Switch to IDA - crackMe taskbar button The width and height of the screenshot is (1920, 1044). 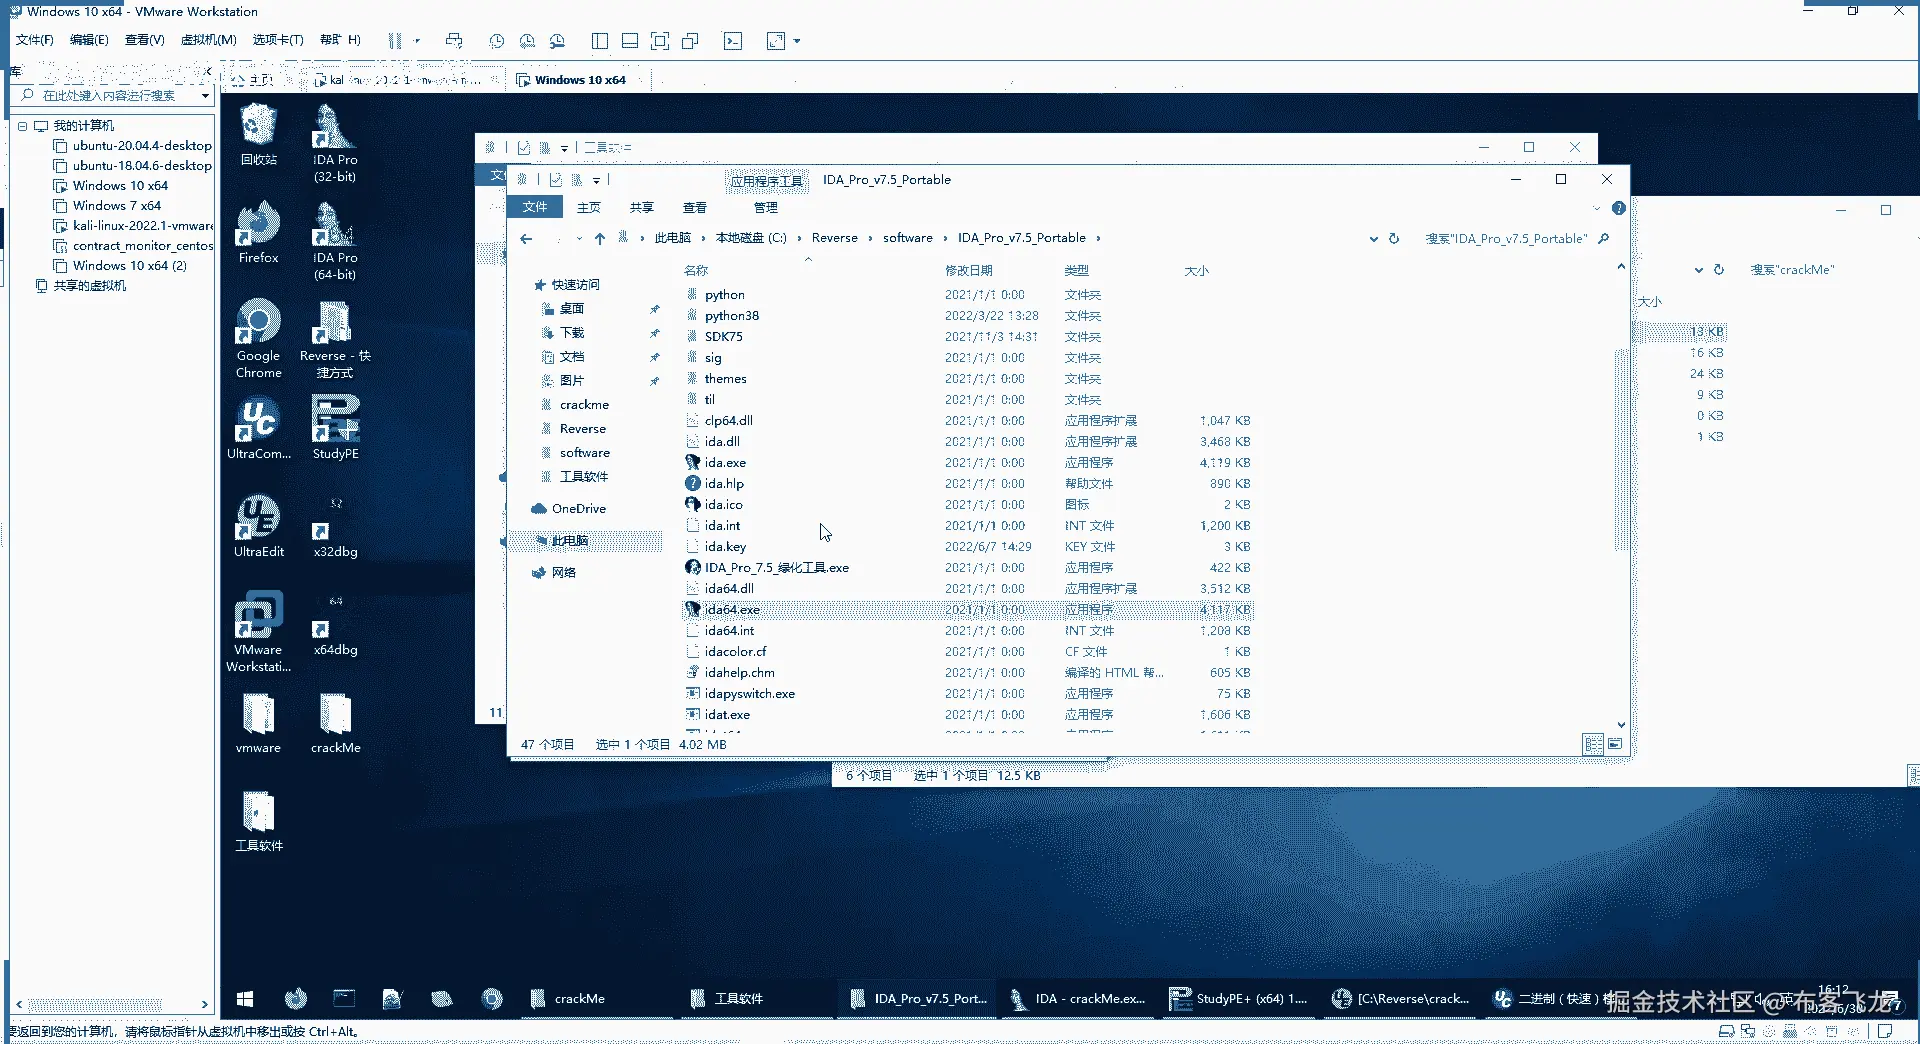1080,999
